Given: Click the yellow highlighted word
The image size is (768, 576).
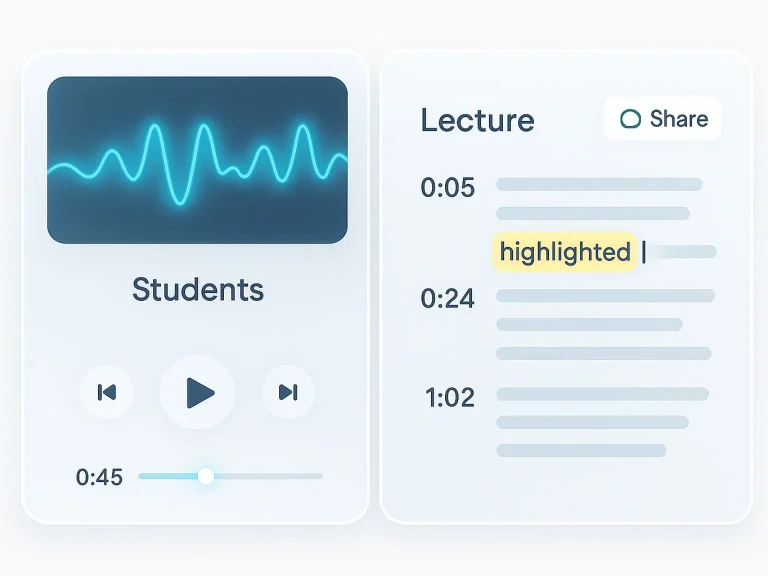Looking at the screenshot, I should 566,252.
